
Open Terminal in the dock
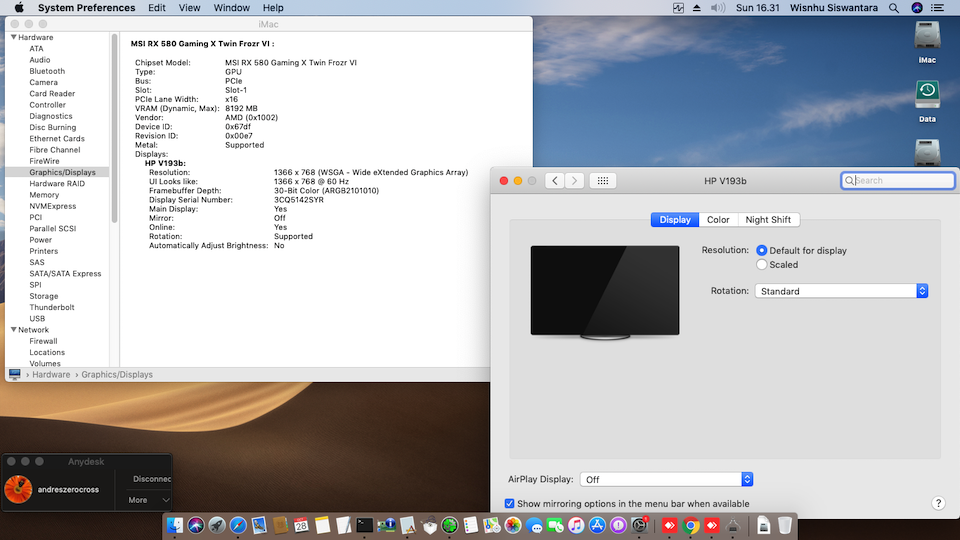(365, 525)
